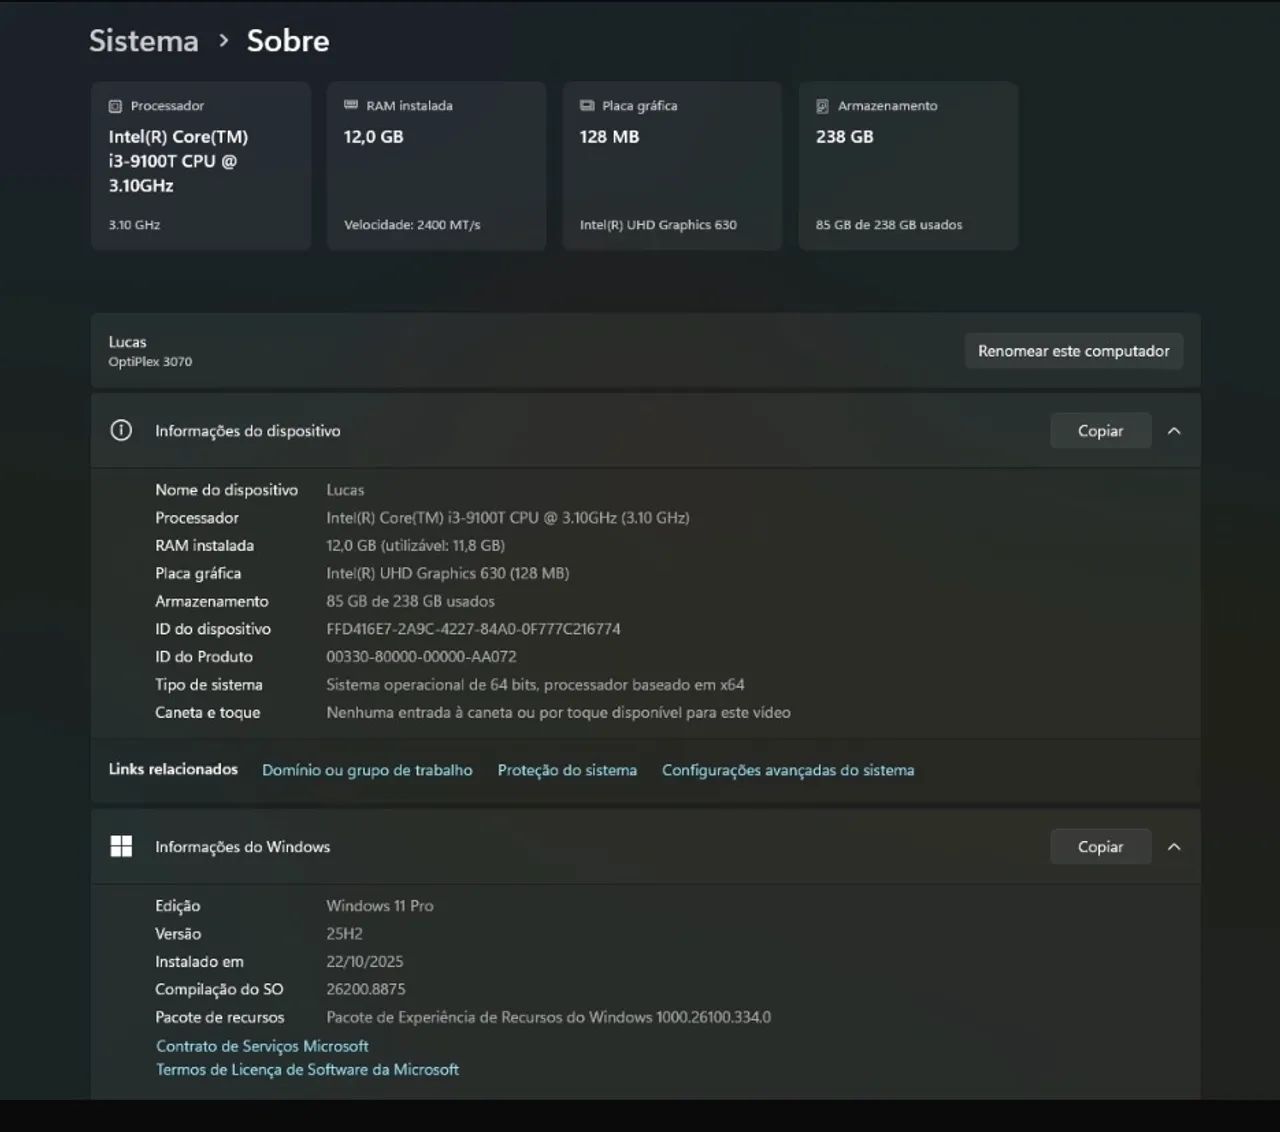Open Domínio ou grupo de trabalho link
The height and width of the screenshot is (1132, 1280).
pyautogui.click(x=367, y=770)
